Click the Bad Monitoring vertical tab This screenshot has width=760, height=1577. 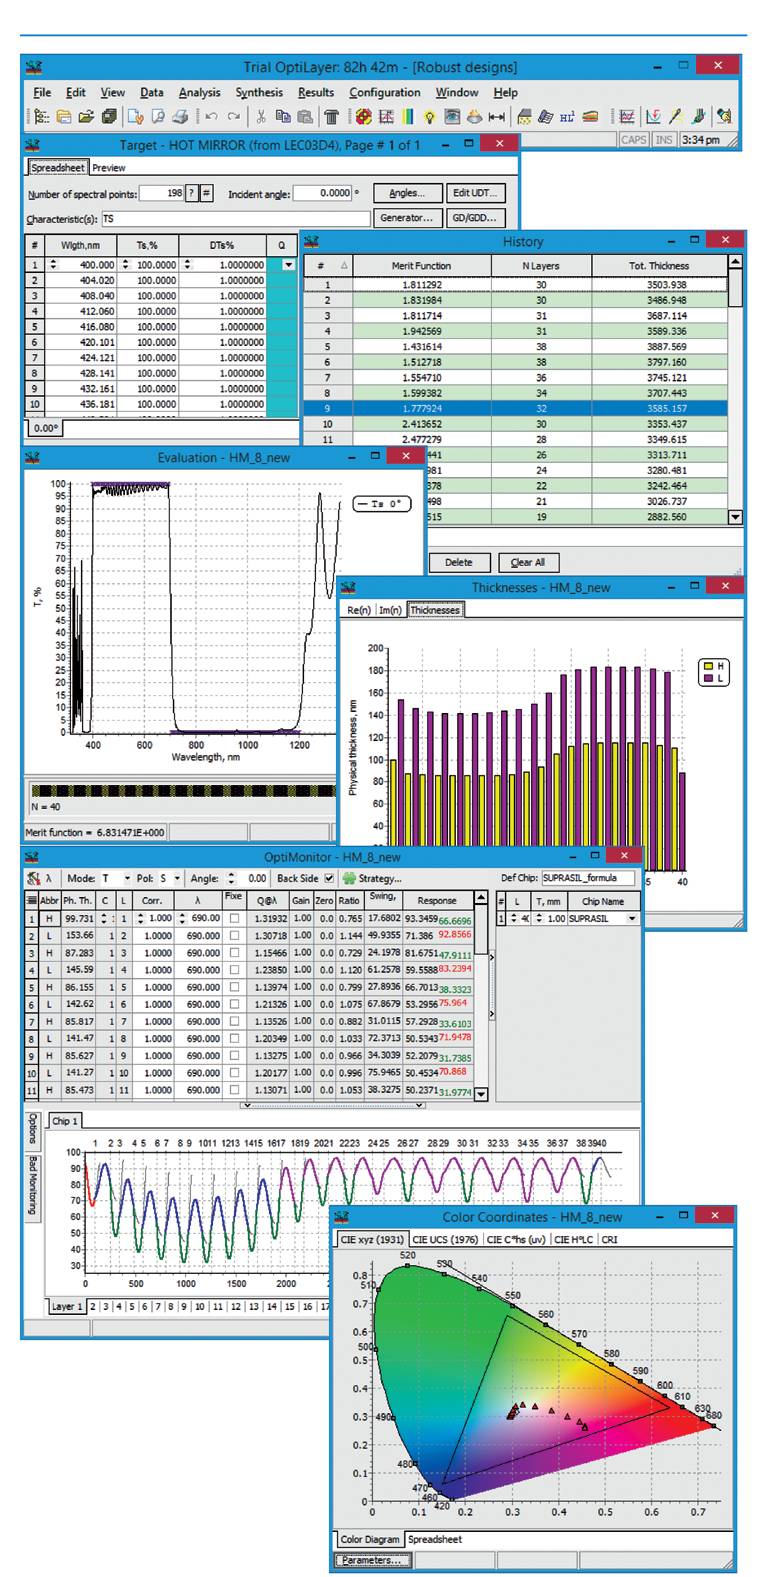click(x=33, y=1187)
